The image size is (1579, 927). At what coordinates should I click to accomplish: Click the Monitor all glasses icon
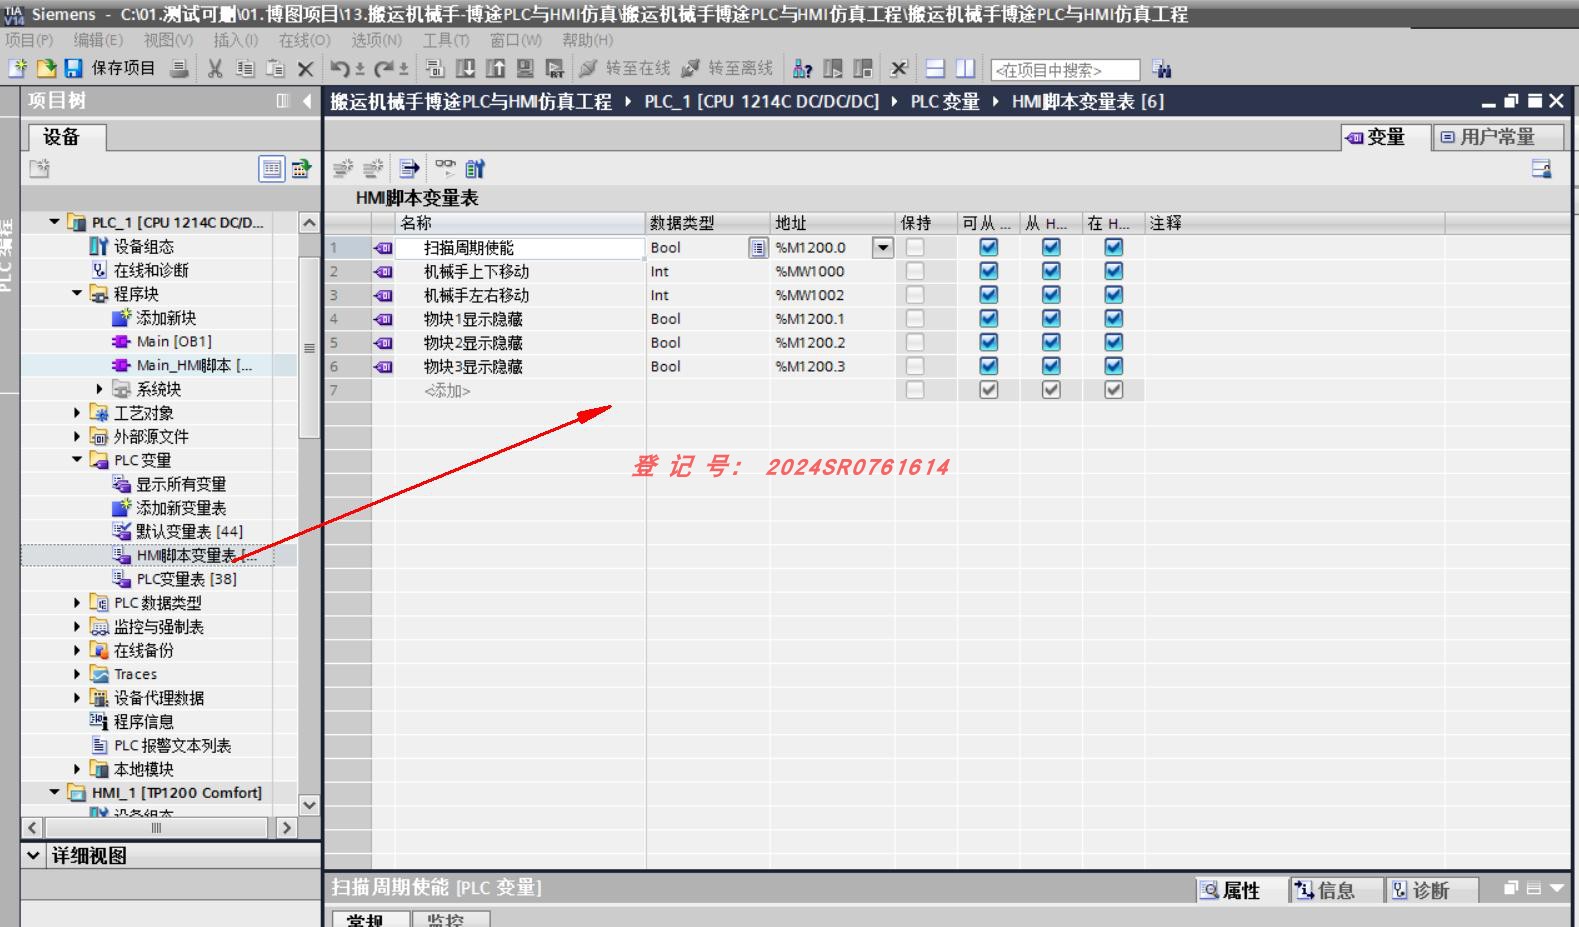445,168
